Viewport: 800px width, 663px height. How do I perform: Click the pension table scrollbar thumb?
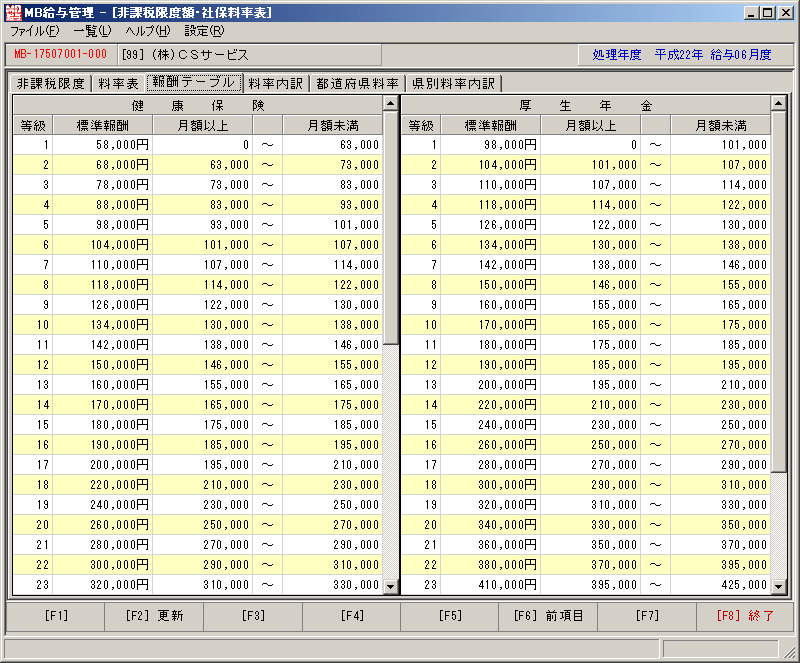point(779,292)
